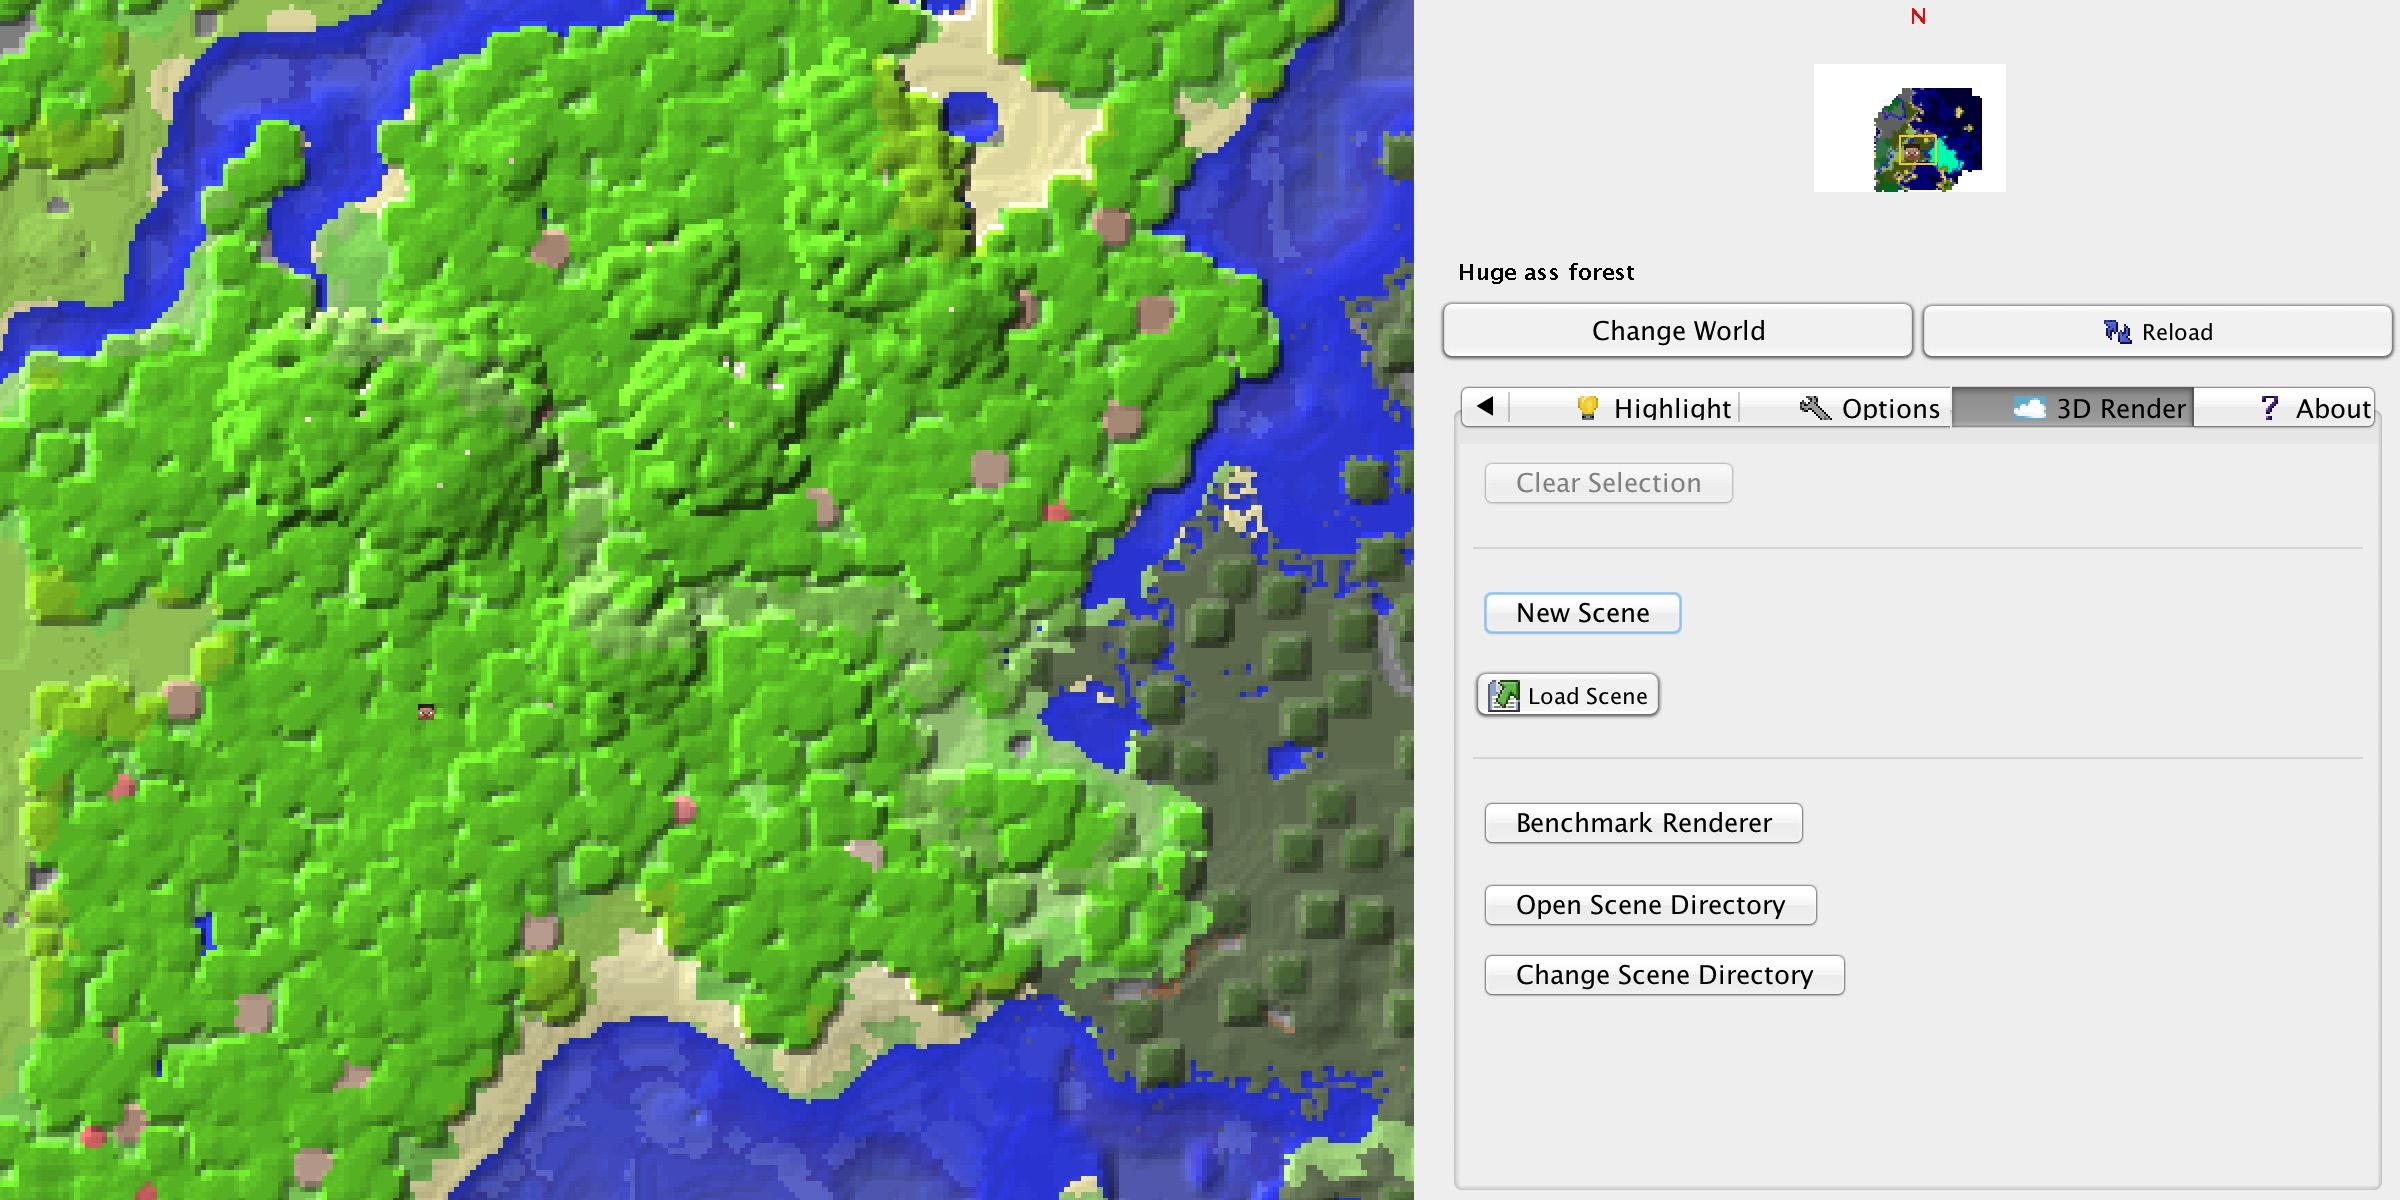Screen dimensions: 2400x1200
Task: Click the 'Huge ass forest' world name
Action: [1546, 272]
